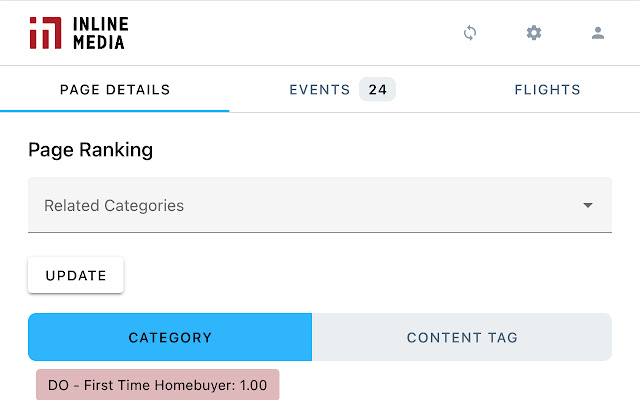Click the INLINE word in the logo
This screenshot has width=640, height=400.
tap(98, 24)
